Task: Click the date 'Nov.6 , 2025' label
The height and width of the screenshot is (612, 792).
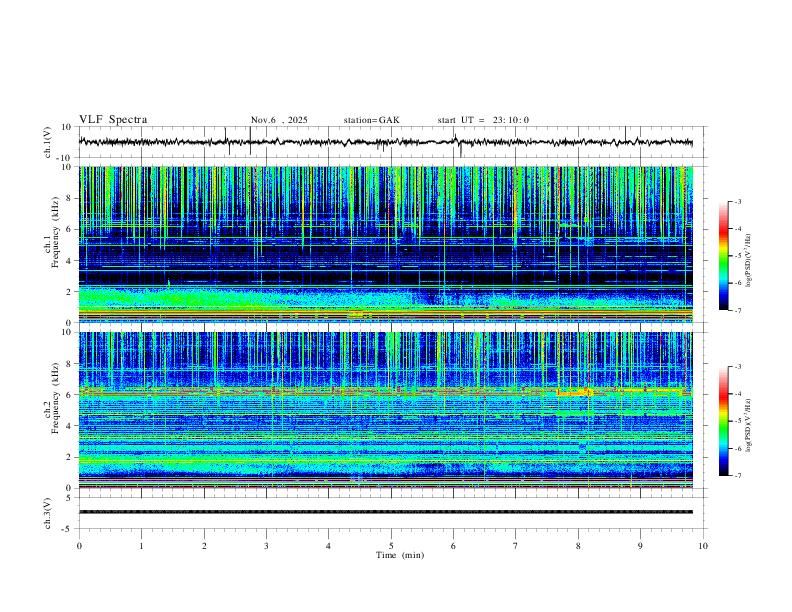Action: 279,120
